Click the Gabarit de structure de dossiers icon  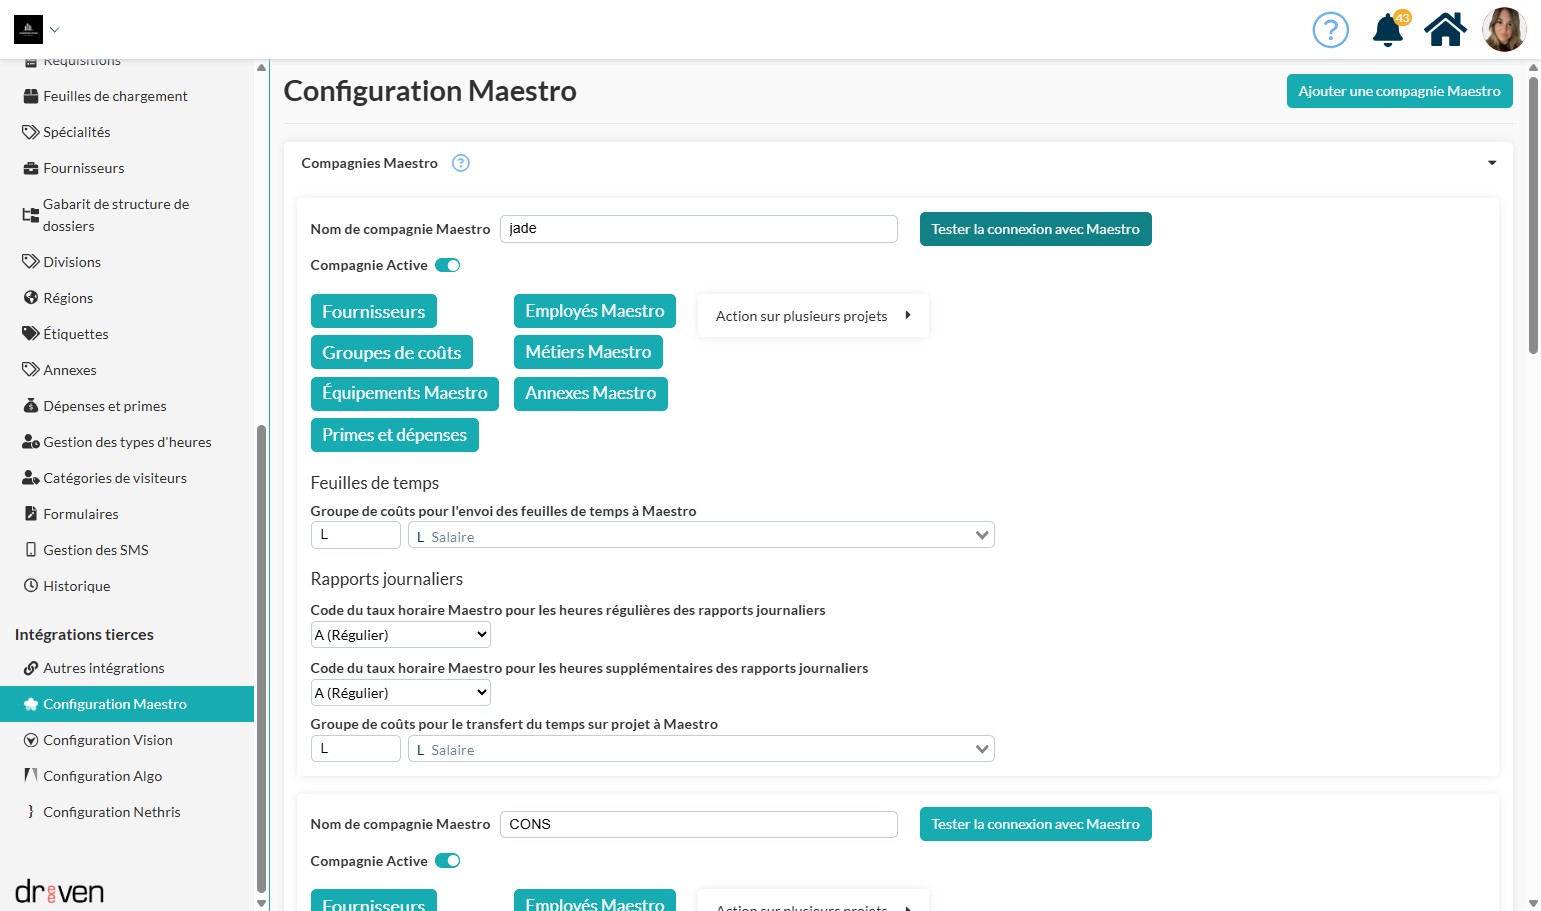(31, 215)
